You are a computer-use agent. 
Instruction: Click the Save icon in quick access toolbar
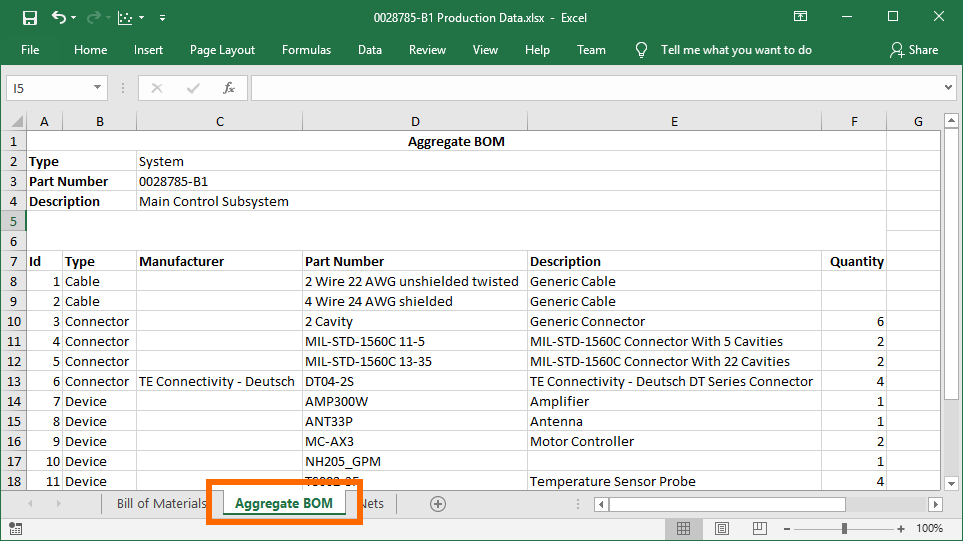(29, 17)
